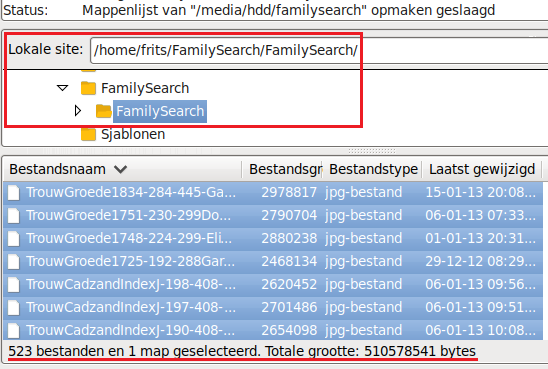
Task: Click the Lokale site path input field
Action: tap(319, 50)
